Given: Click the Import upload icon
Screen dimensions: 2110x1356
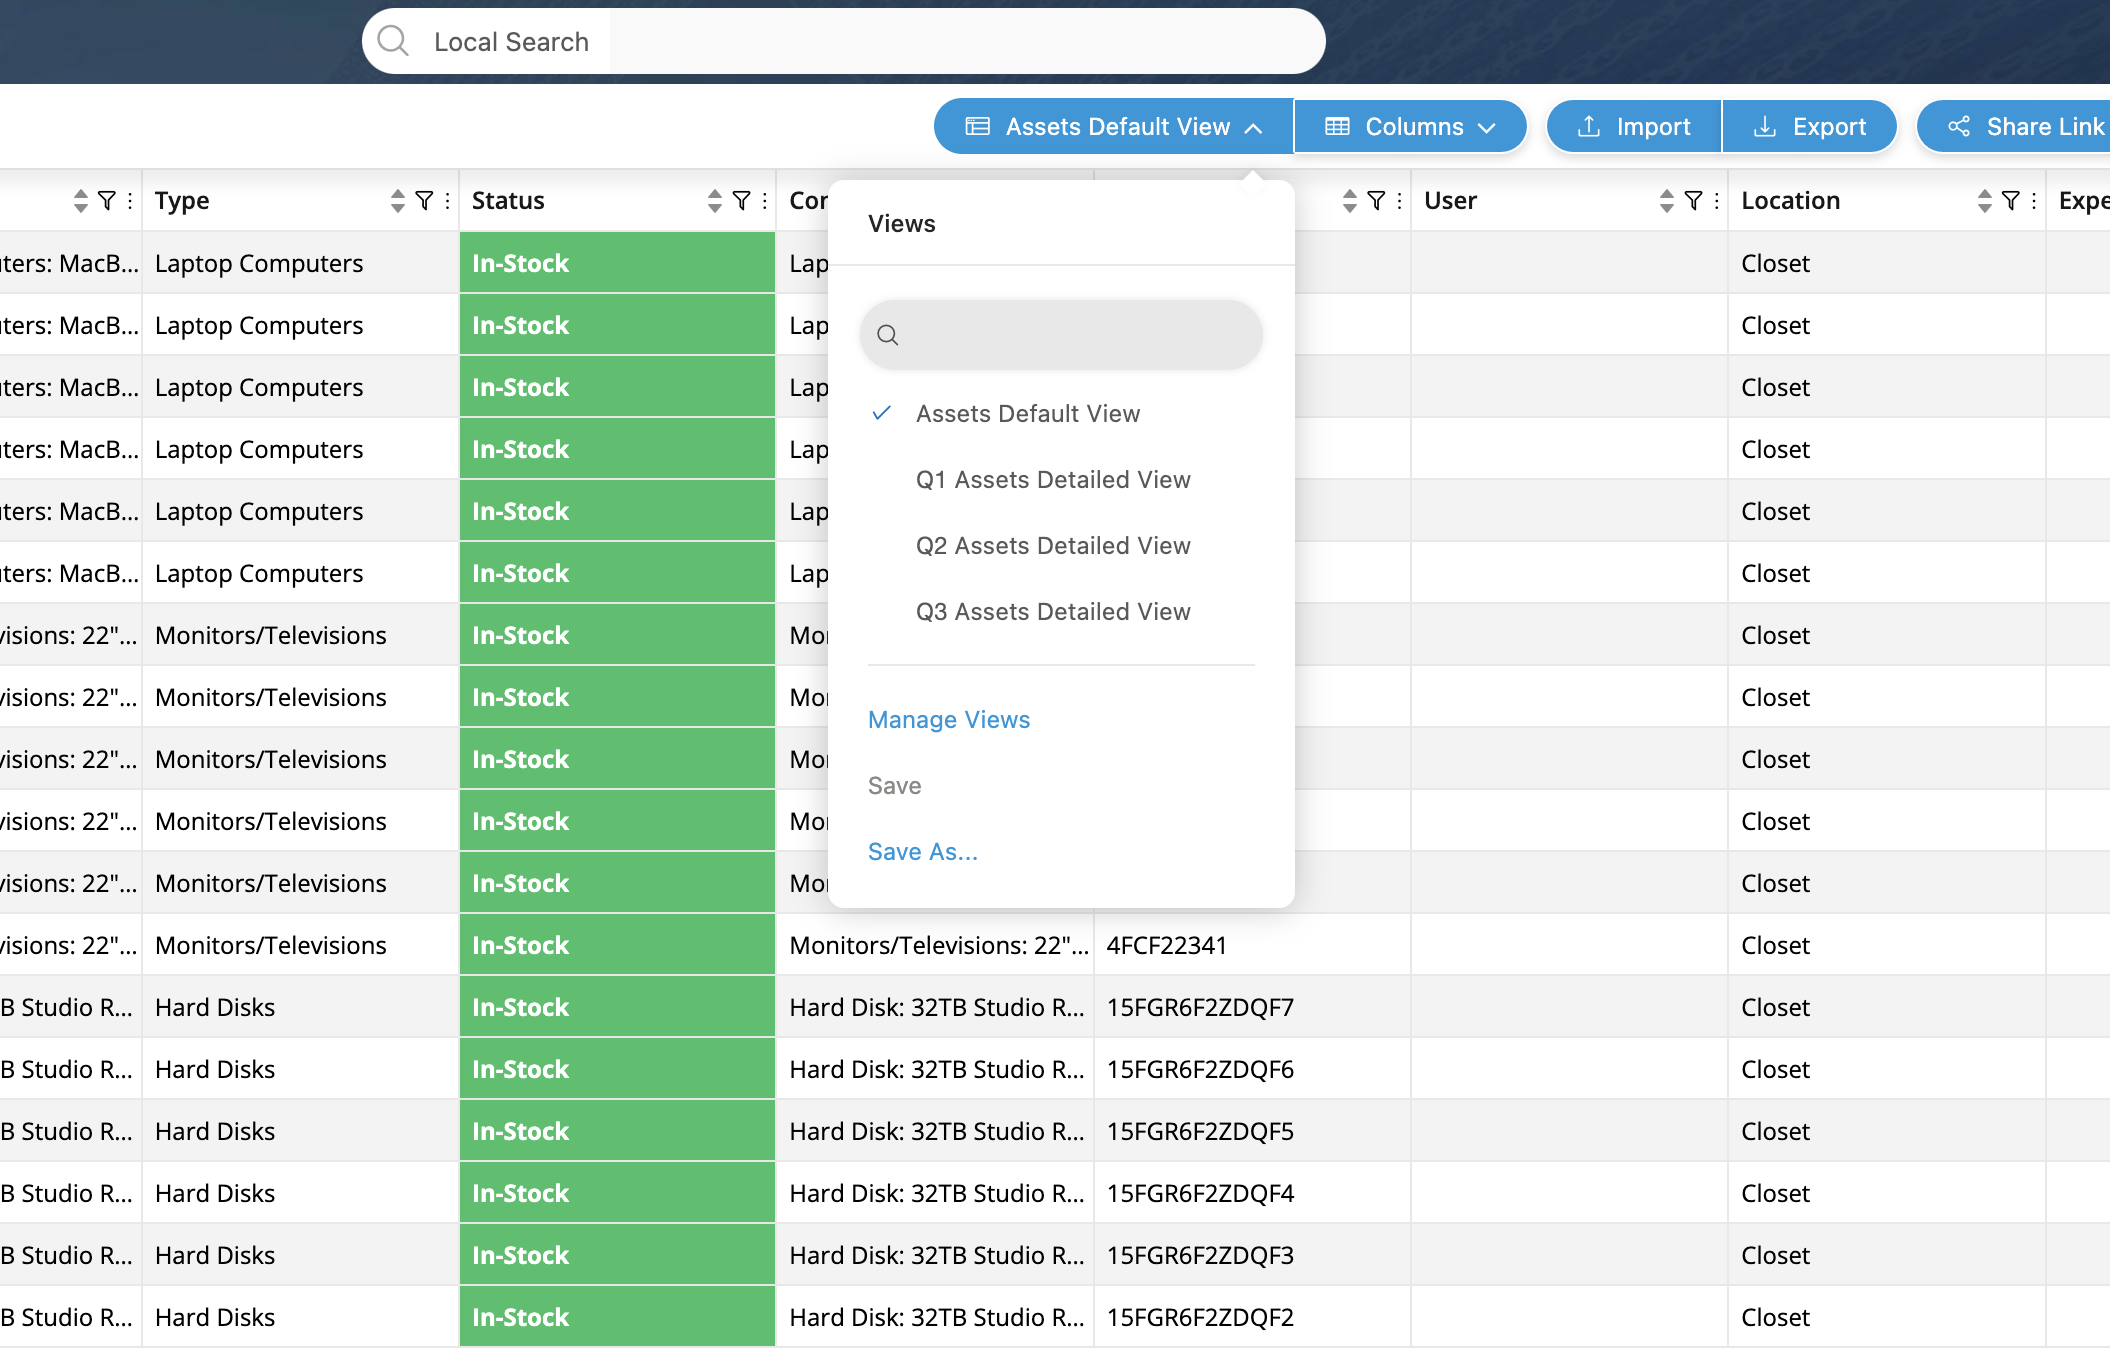Looking at the screenshot, I should [1589, 126].
